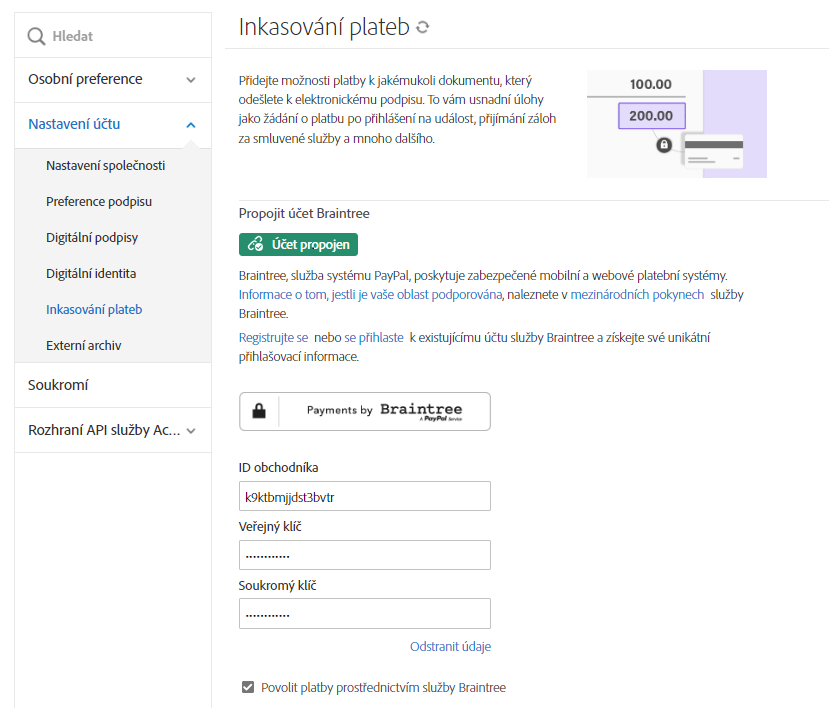This screenshot has height=708, width=829.
Task: Open the Registrujte se link
Action: 273,338
